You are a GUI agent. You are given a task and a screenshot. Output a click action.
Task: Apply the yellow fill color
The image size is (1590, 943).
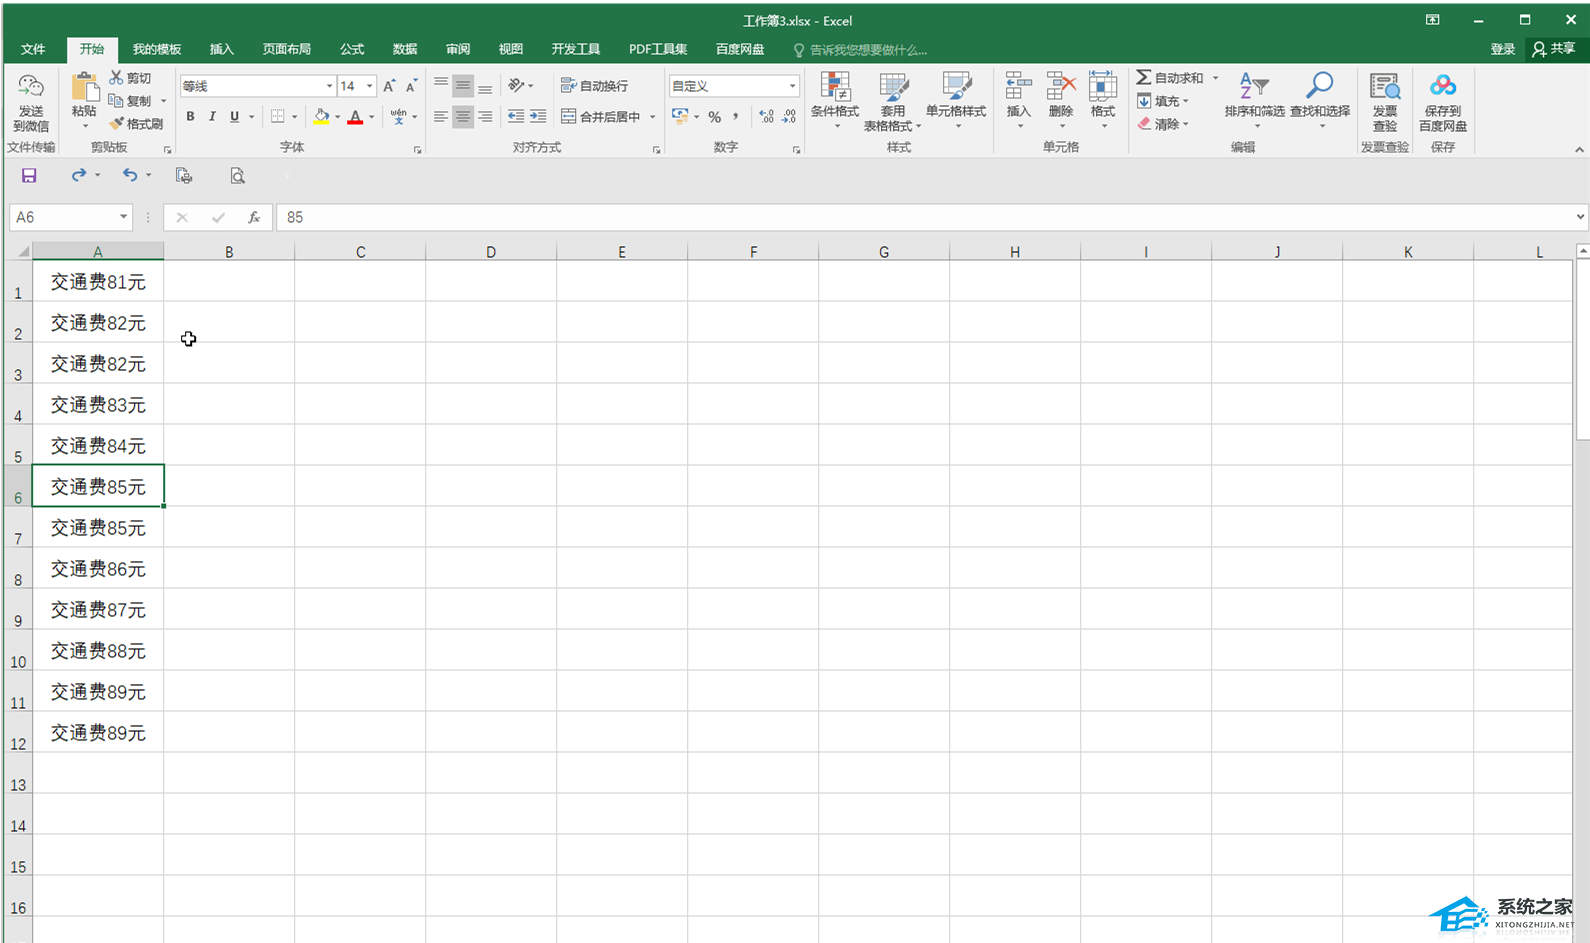coord(321,117)
